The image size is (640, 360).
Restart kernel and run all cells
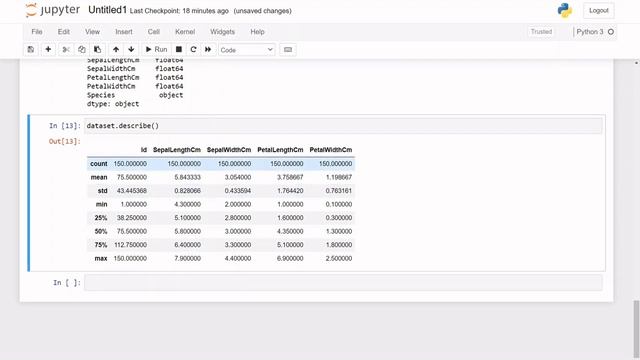point(208,49)
